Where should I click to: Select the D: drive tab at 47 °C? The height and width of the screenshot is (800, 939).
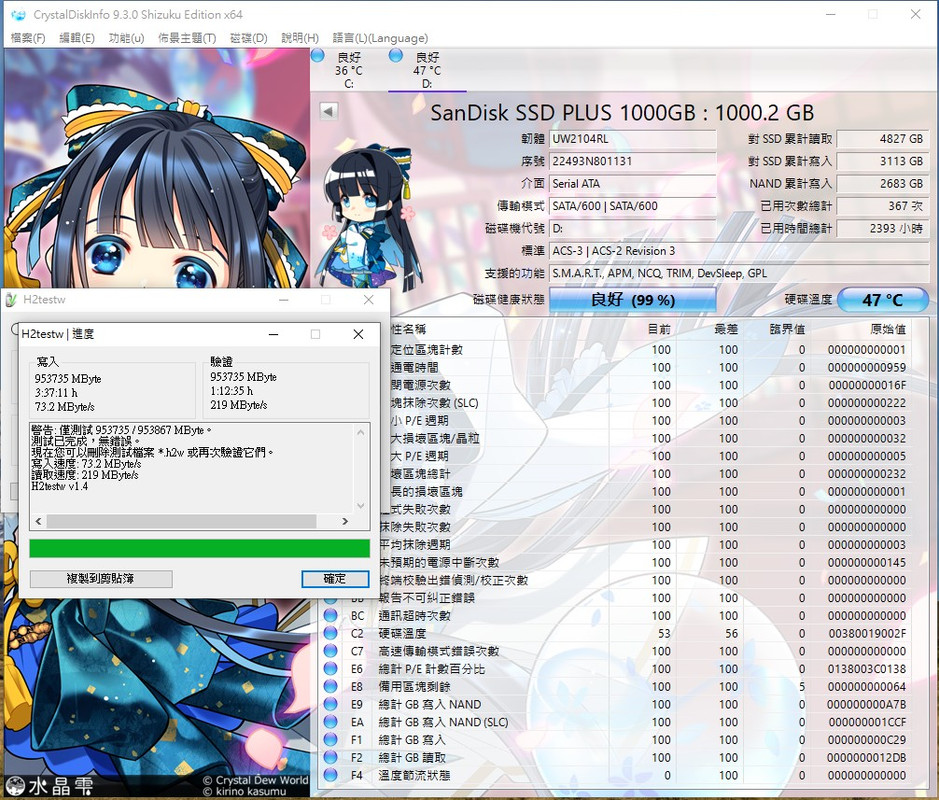427,71
